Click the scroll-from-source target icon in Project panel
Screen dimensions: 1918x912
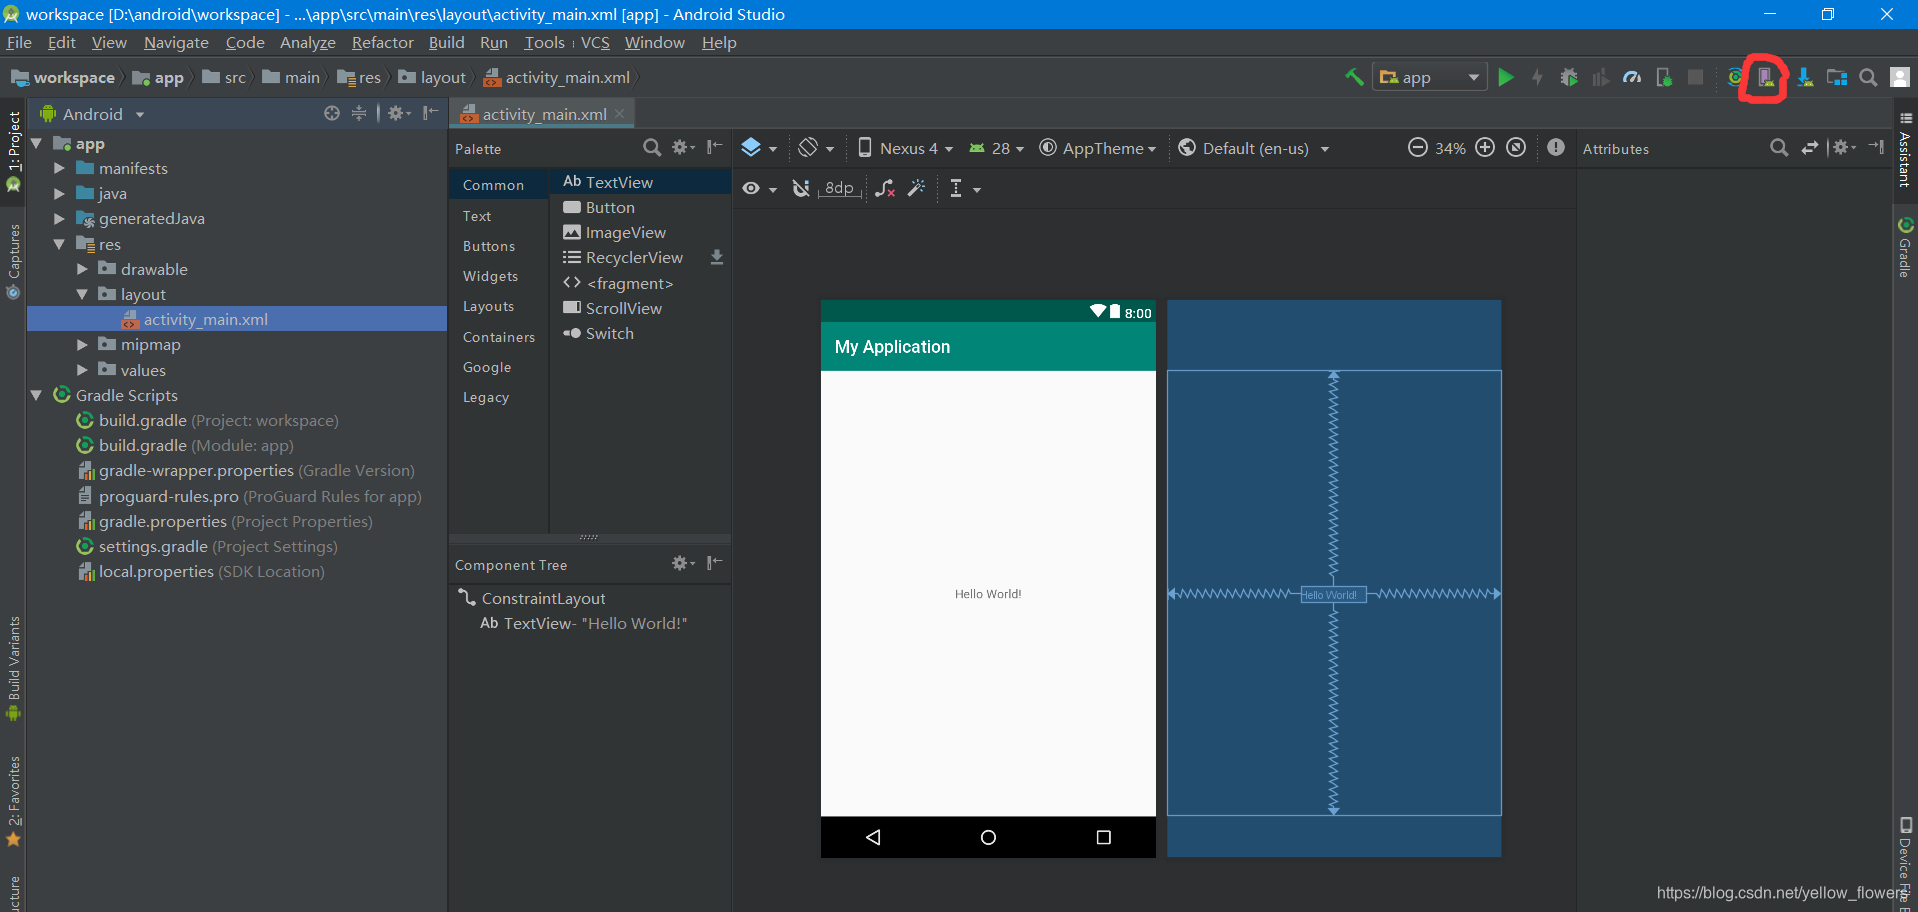[x=332, y=113]
